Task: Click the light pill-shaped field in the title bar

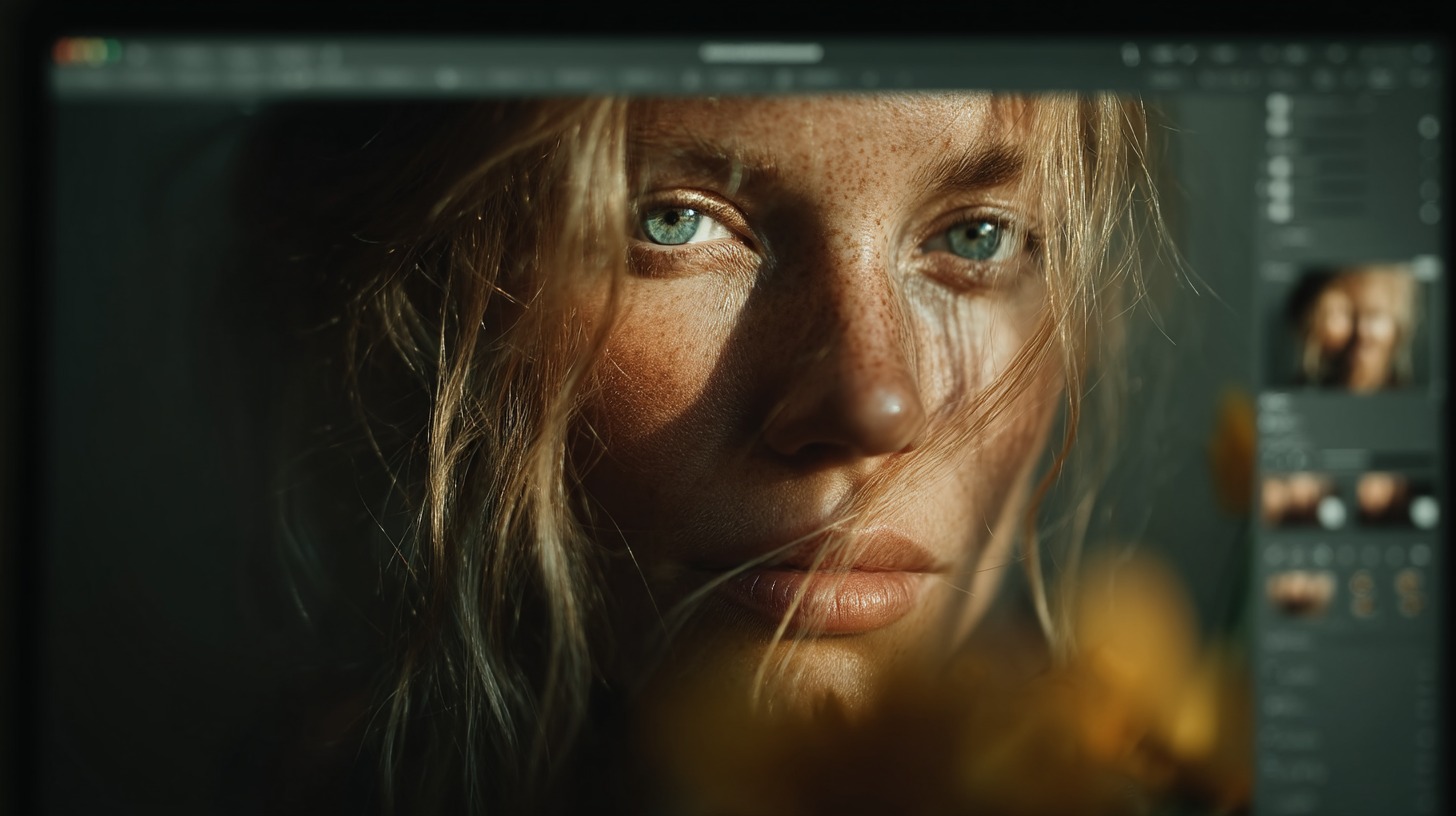Action: click(761, 53)
